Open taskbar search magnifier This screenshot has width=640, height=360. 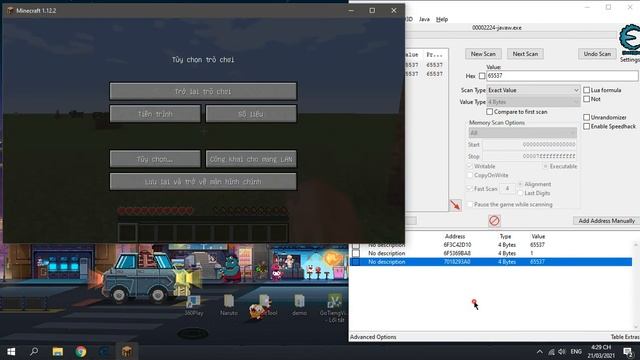pyautogui.click(x=34, y=351)
